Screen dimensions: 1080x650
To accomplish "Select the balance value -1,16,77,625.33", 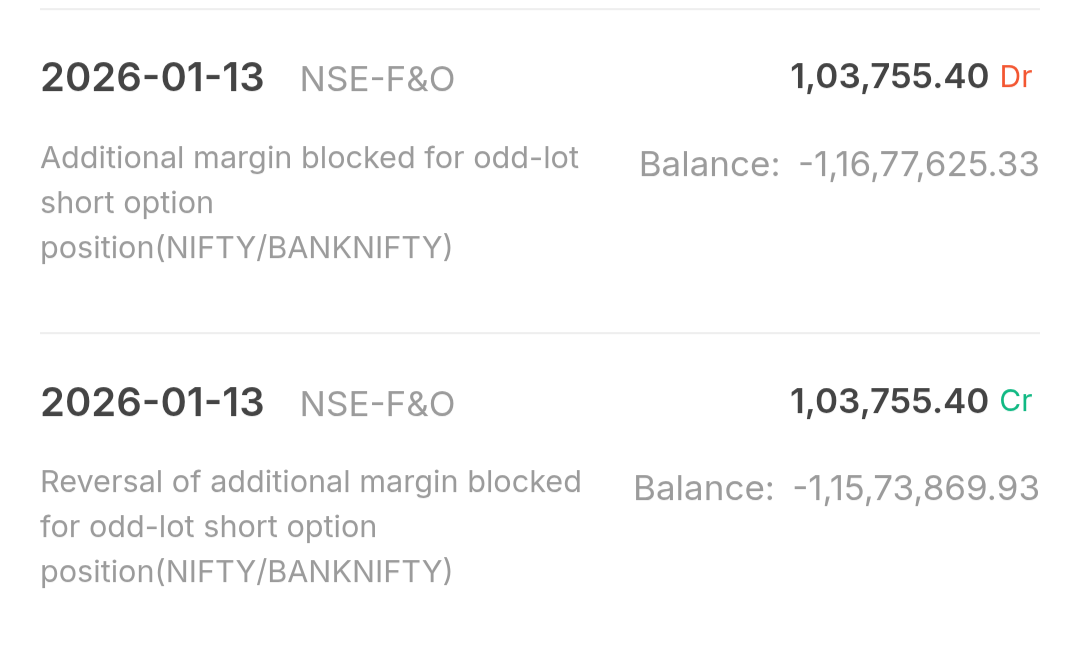I will 919,164.
